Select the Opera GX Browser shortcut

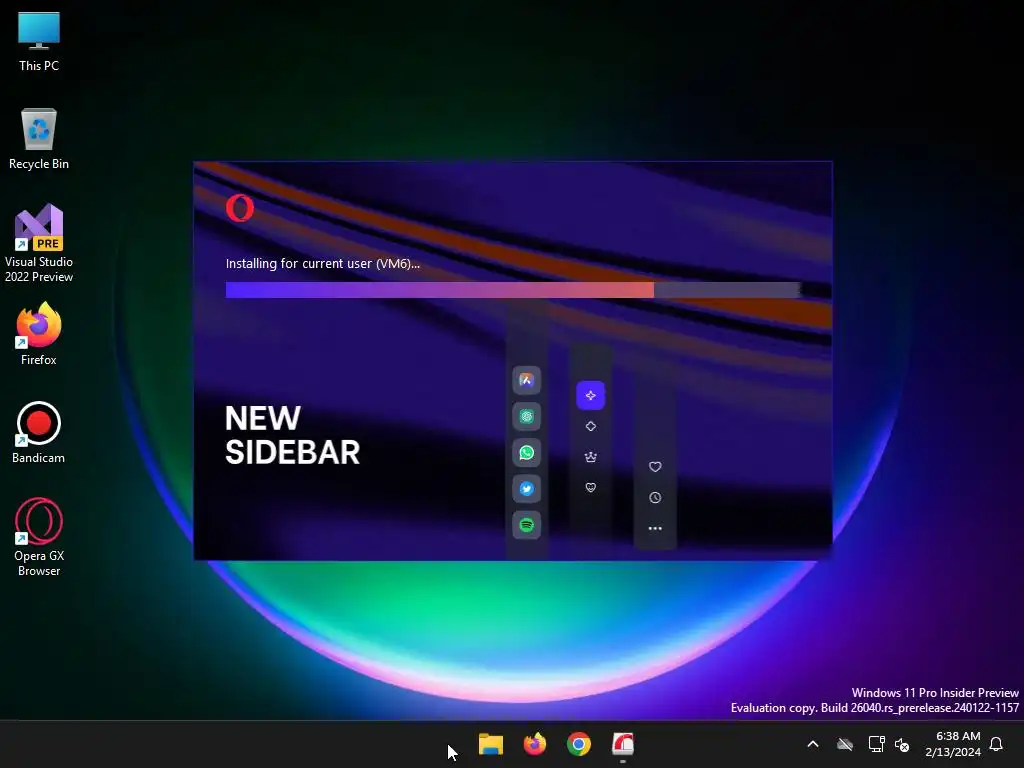(x=39, y=537)
